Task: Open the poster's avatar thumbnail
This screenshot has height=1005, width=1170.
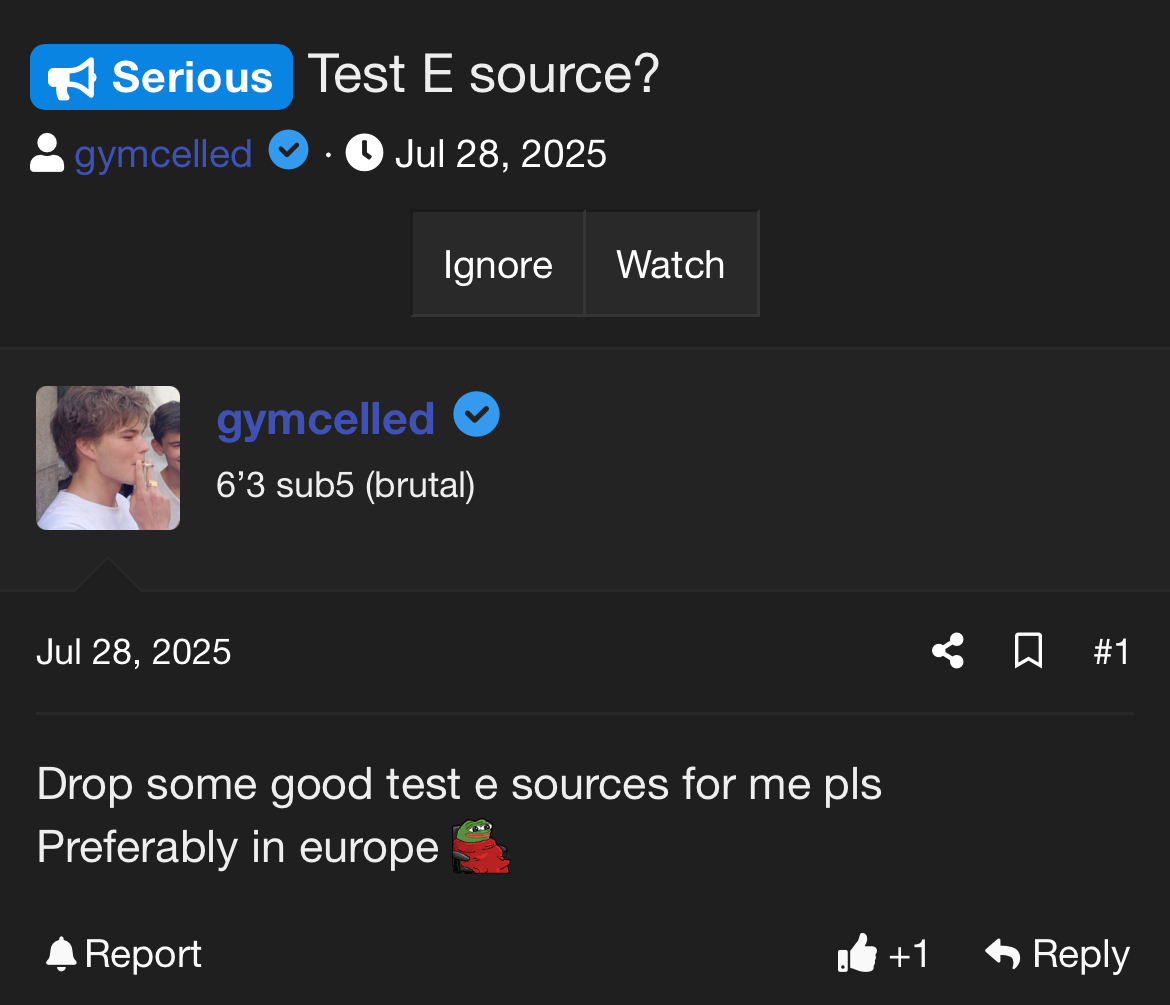Action: tap(108, 458)
